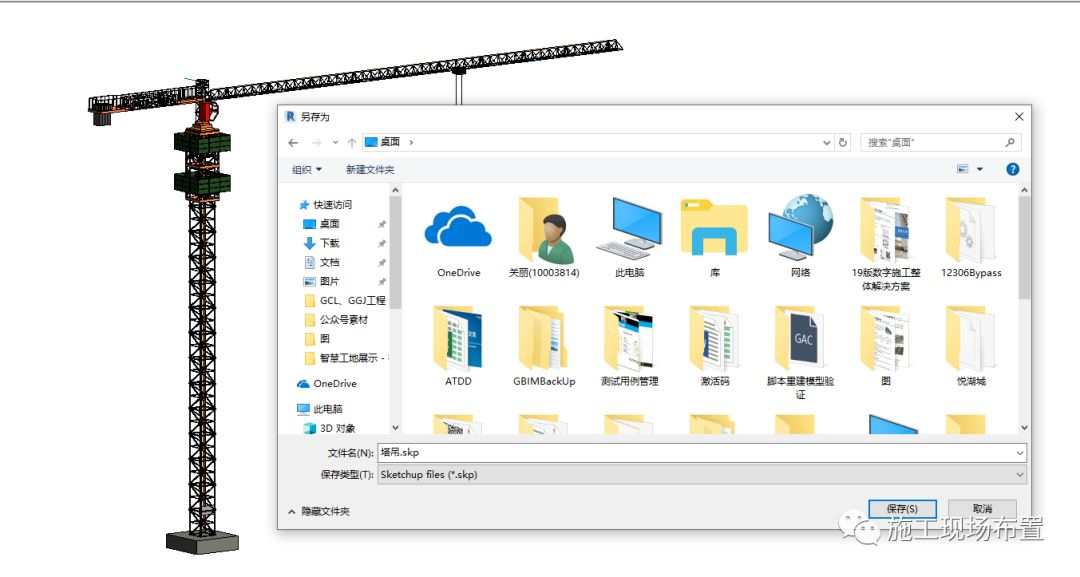
Task: Expand the 桌面 breadcrumb chevron
Action: (x=411, y=143)
